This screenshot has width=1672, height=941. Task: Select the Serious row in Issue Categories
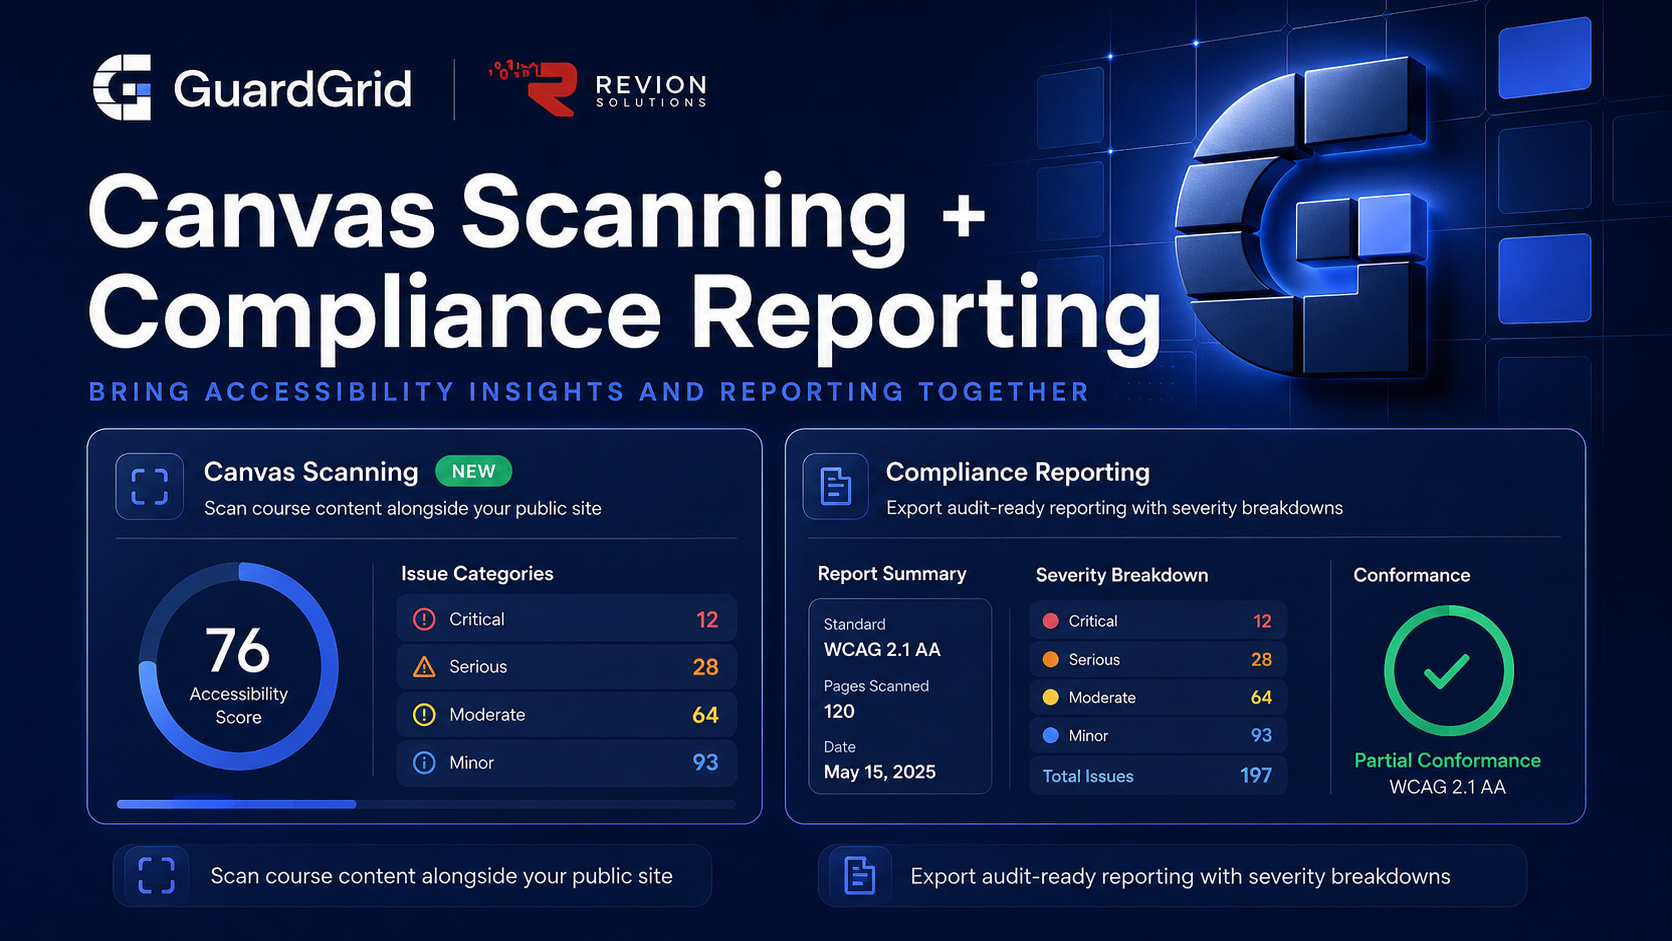(566, 667)
